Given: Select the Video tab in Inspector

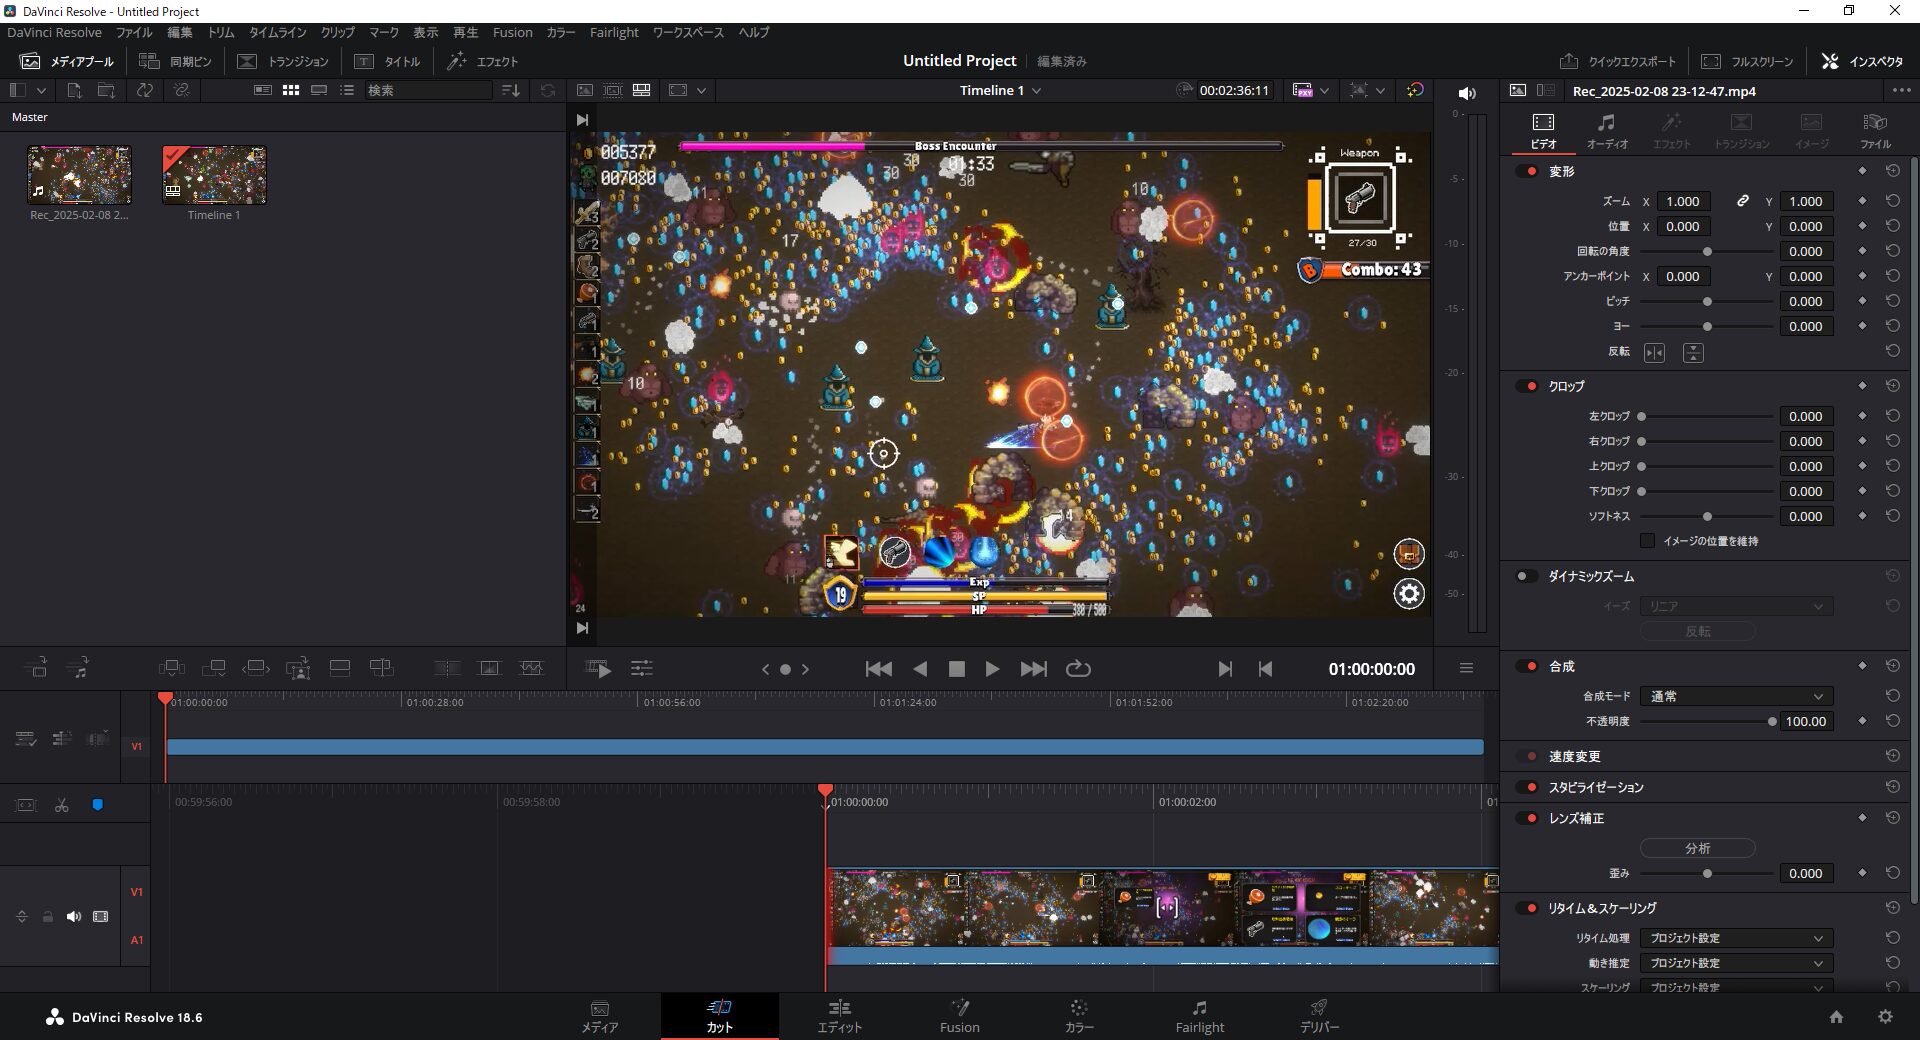Looking at the screenshot, I should pyautogui.click(x=1543, y=130).
